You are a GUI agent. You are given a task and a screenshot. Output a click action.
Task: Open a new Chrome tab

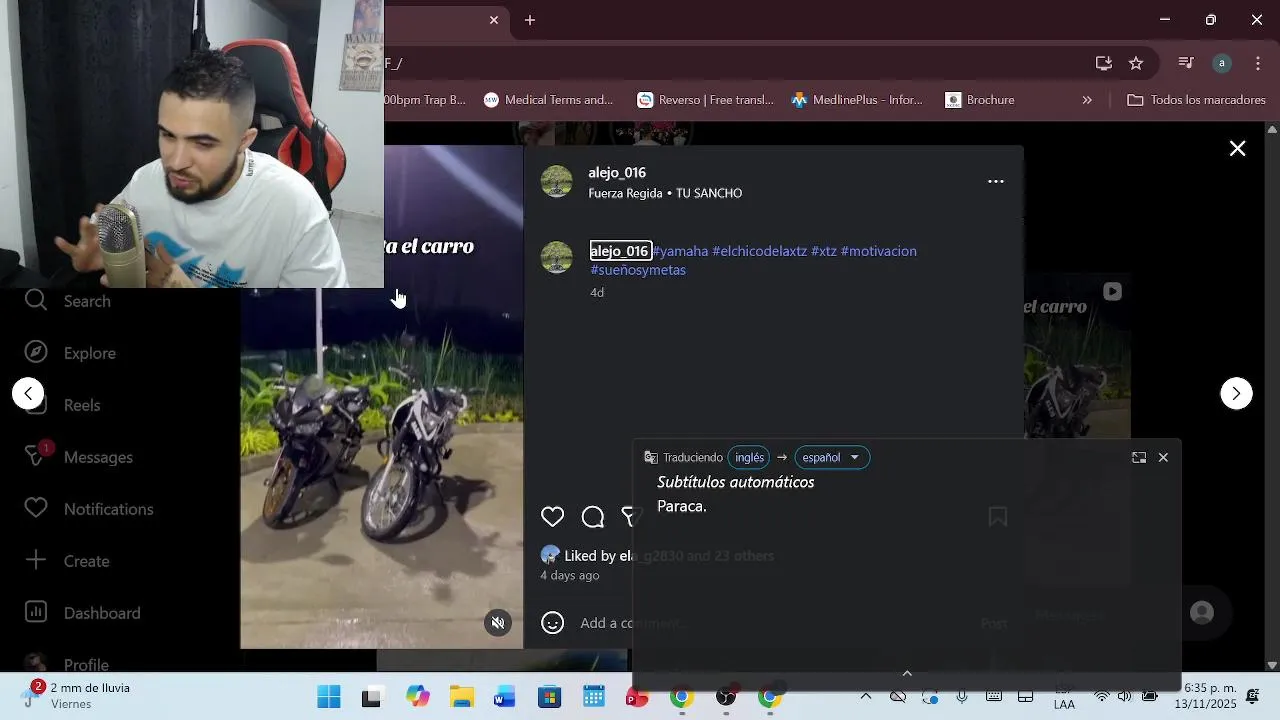coord(530,20)
